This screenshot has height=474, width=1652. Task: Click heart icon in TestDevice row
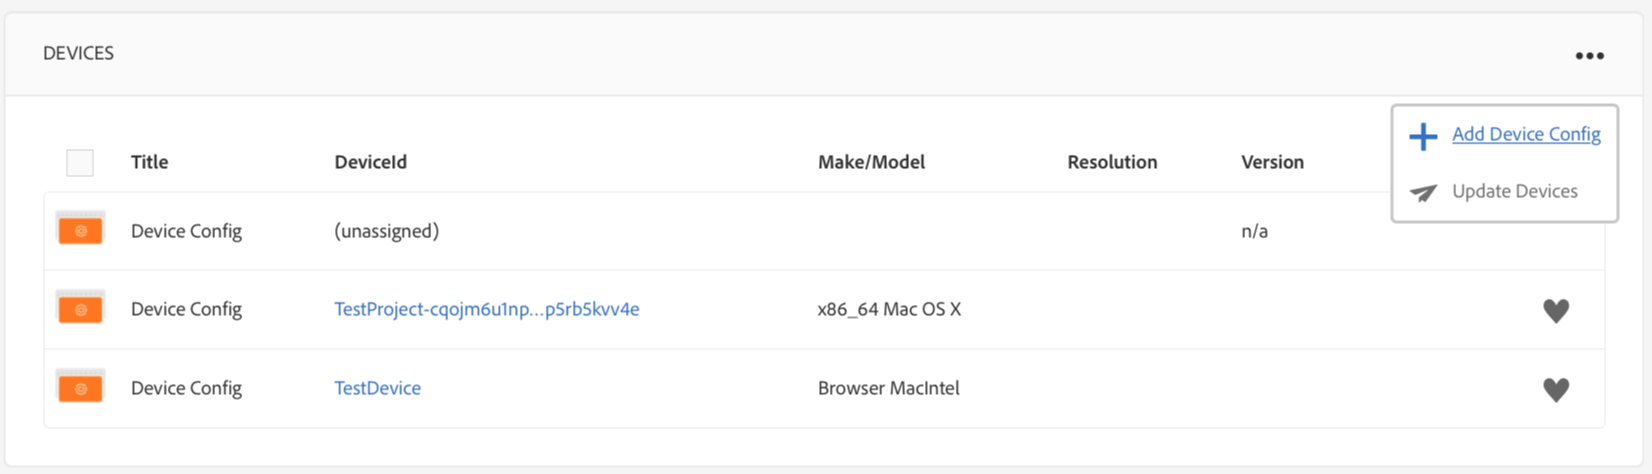tap(1556, 389)
